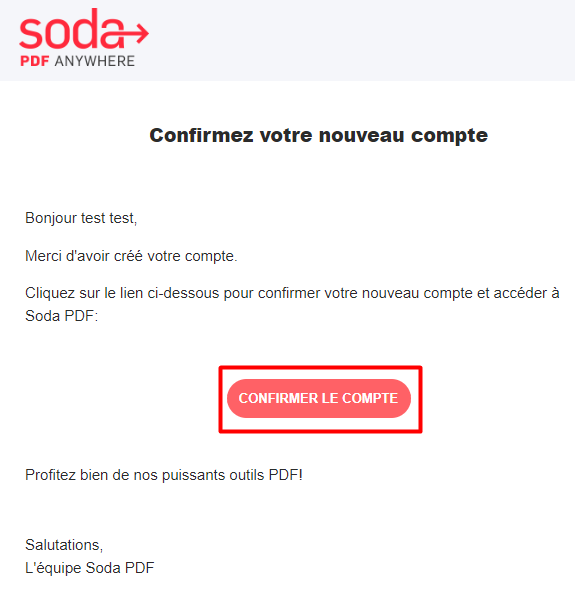This screenshot has height=593, width=575.
Task: Click the word CONFIRMER on the red button
Action: click(278, 398)
